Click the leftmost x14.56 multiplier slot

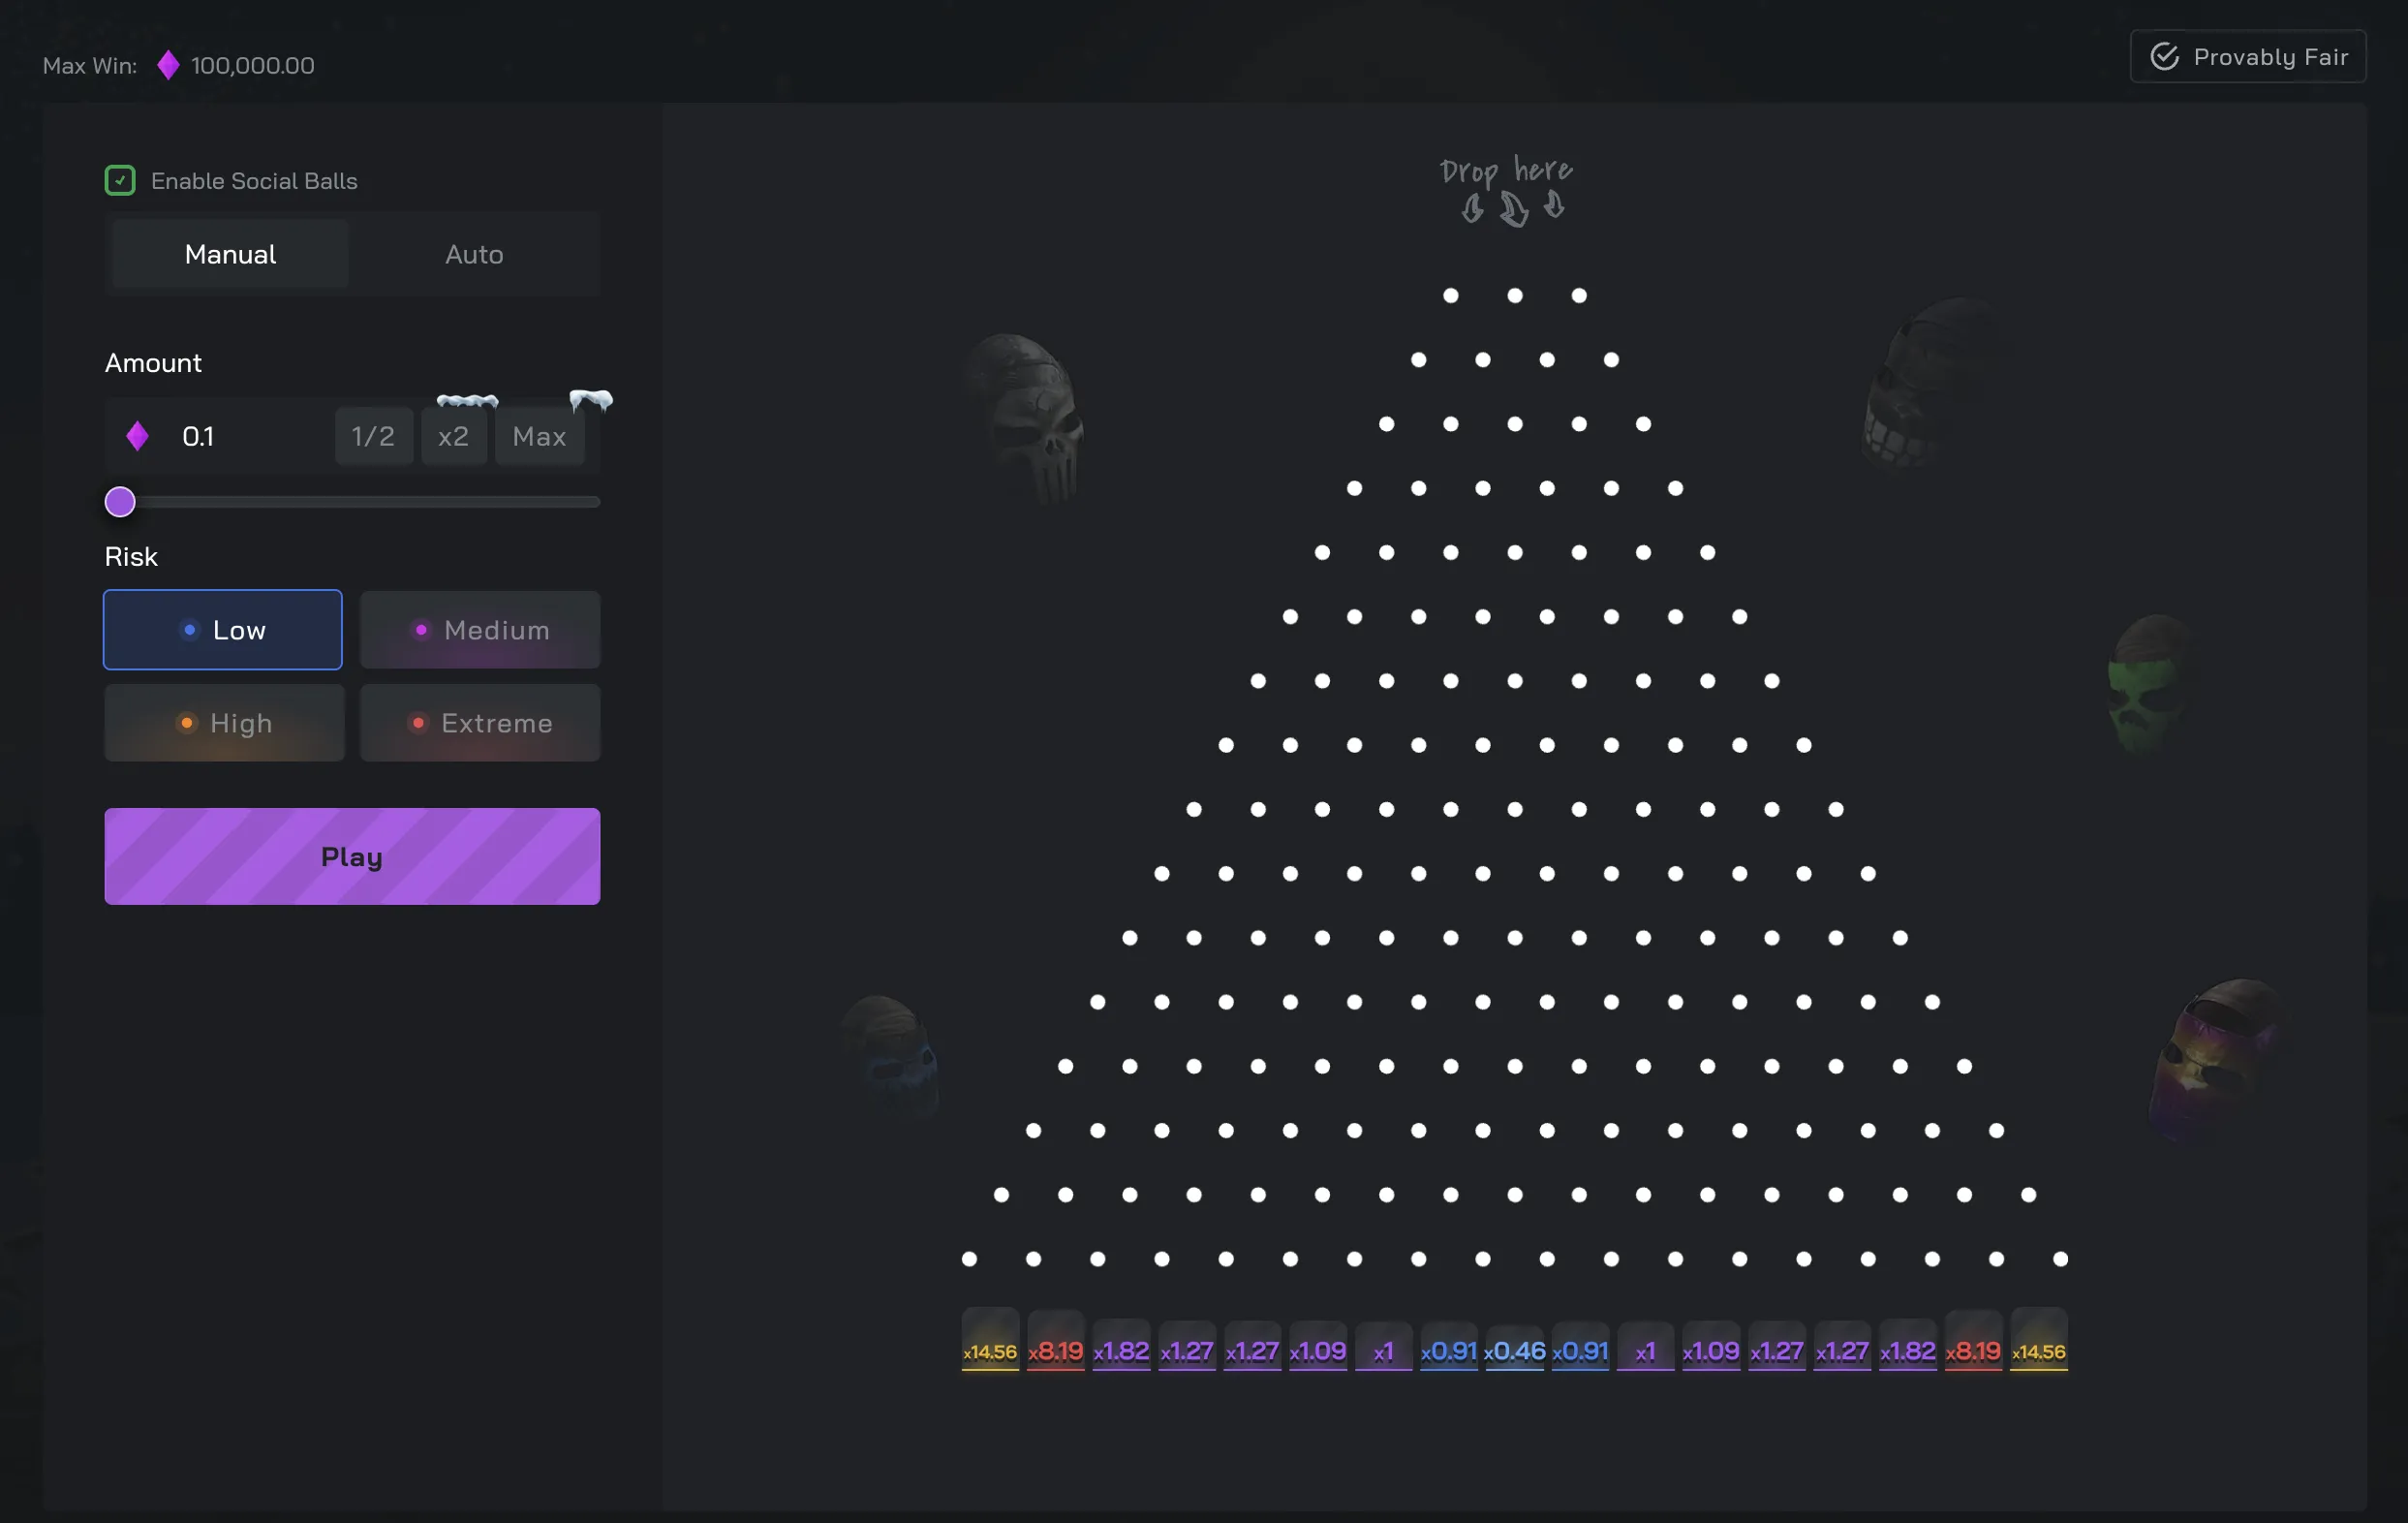[990, 1340]
